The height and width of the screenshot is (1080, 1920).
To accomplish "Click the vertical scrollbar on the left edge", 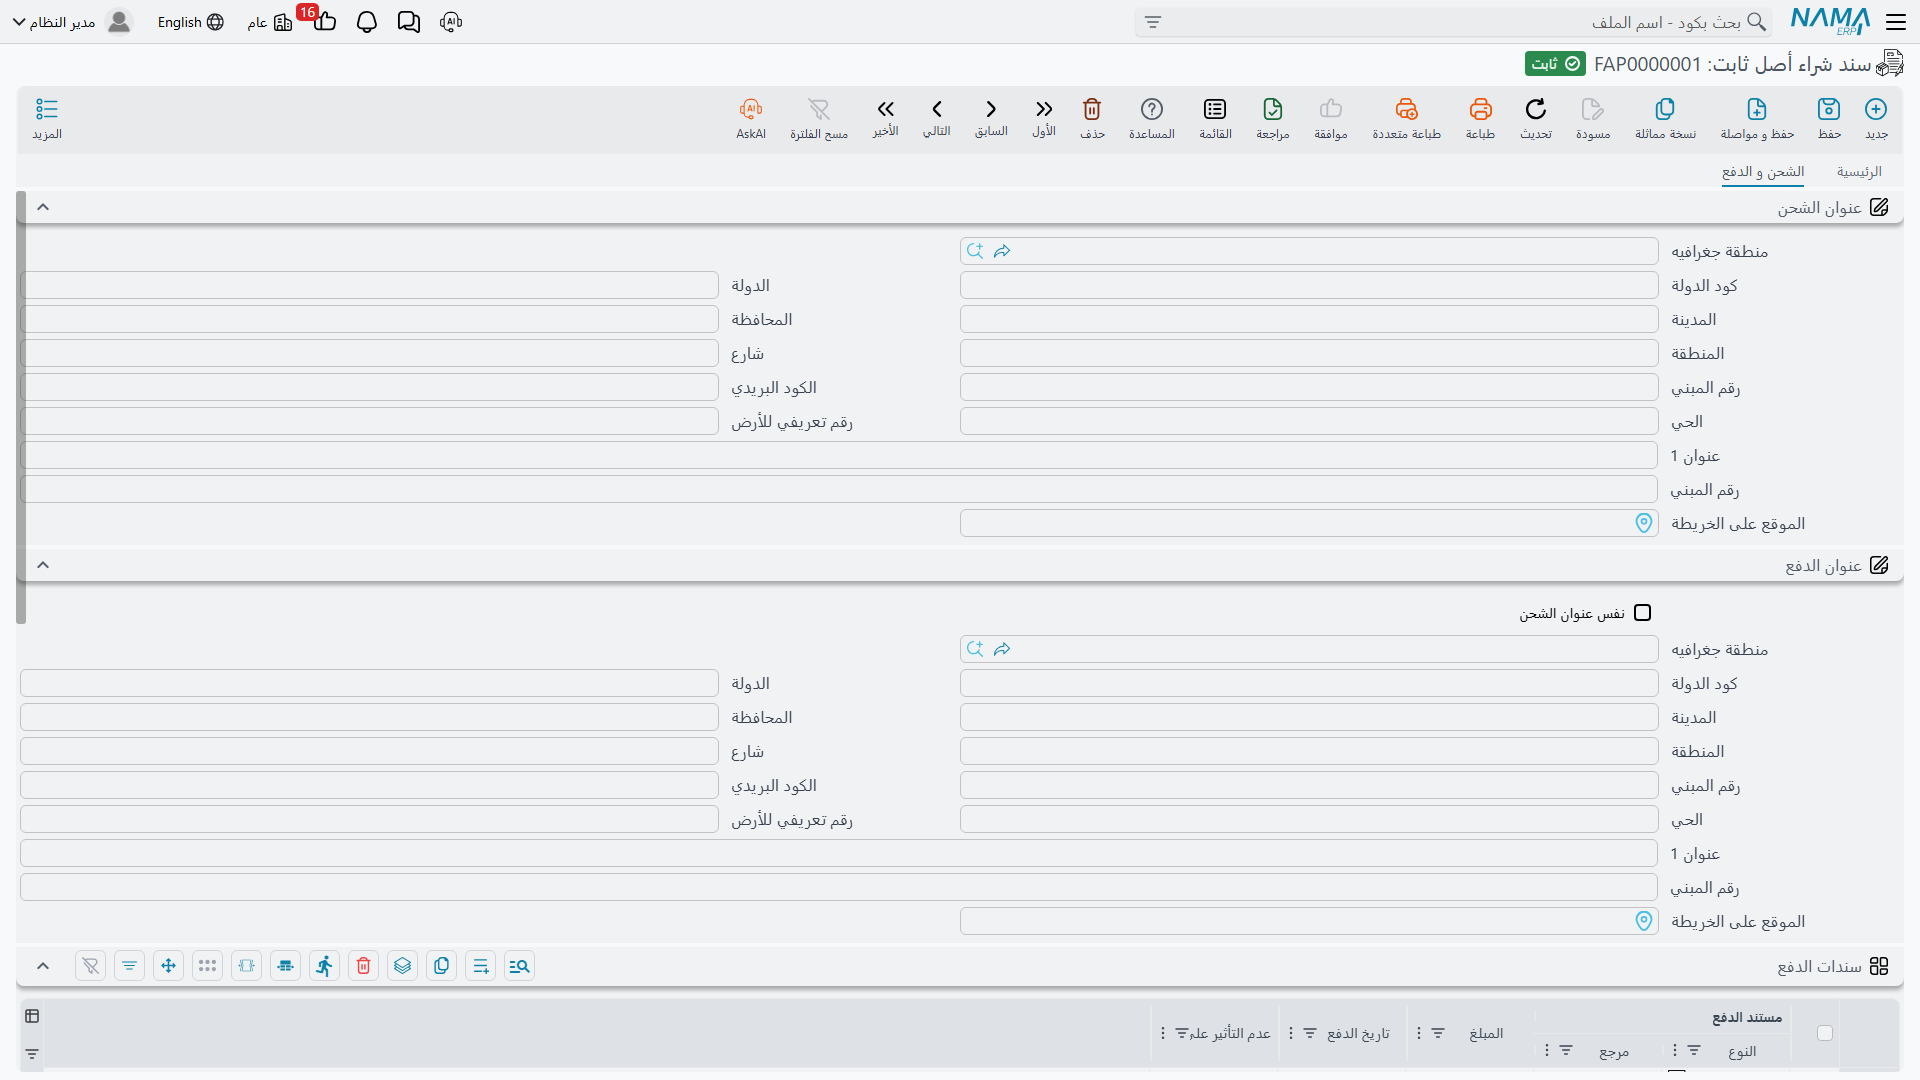I will 21,407.
